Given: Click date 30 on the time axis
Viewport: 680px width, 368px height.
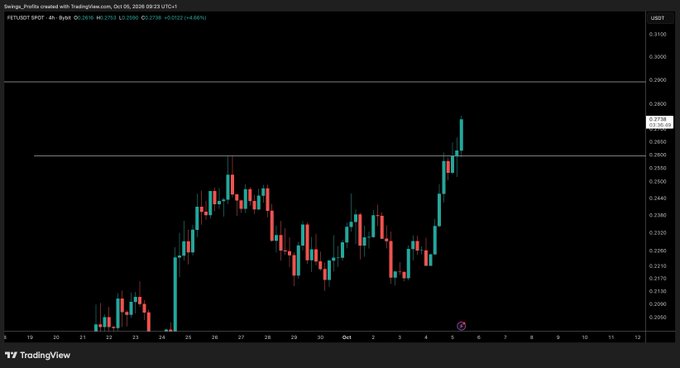Looking at the screenshot, I should tap(320, 337).
